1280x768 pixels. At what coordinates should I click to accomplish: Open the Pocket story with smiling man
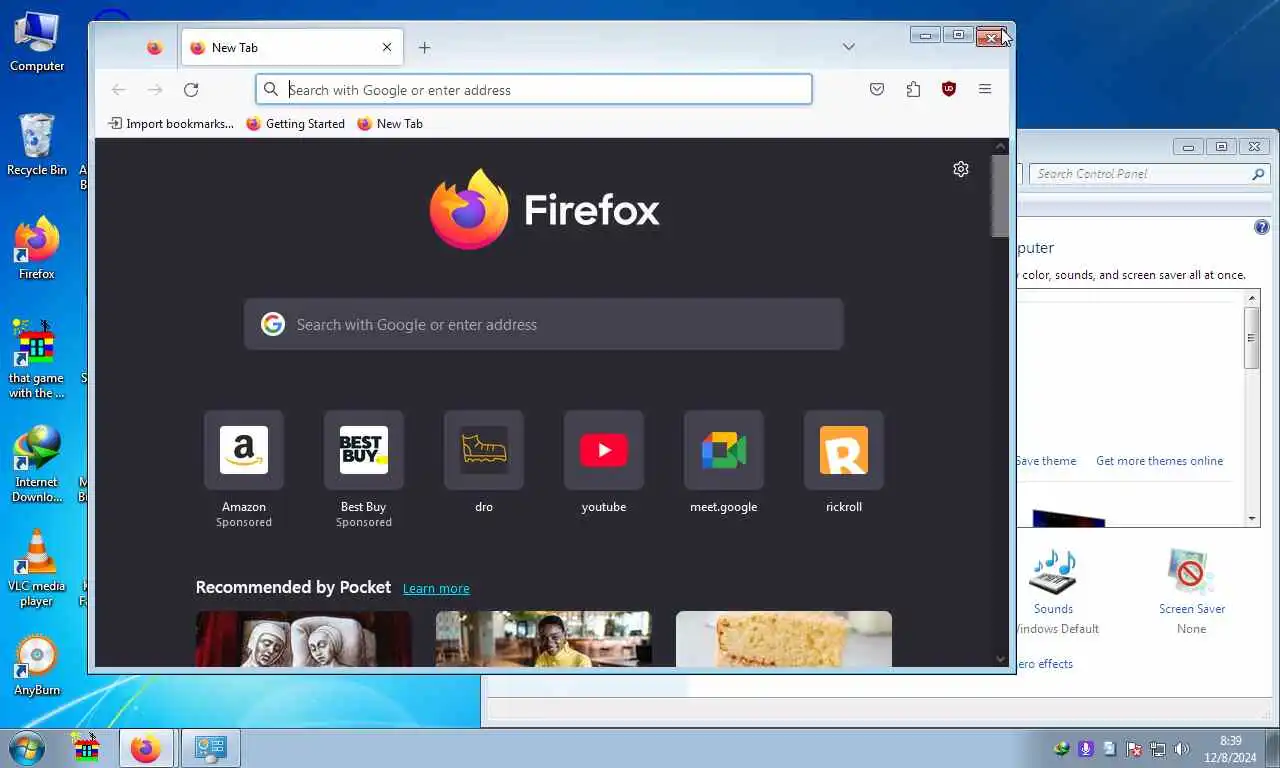[544, 639]
